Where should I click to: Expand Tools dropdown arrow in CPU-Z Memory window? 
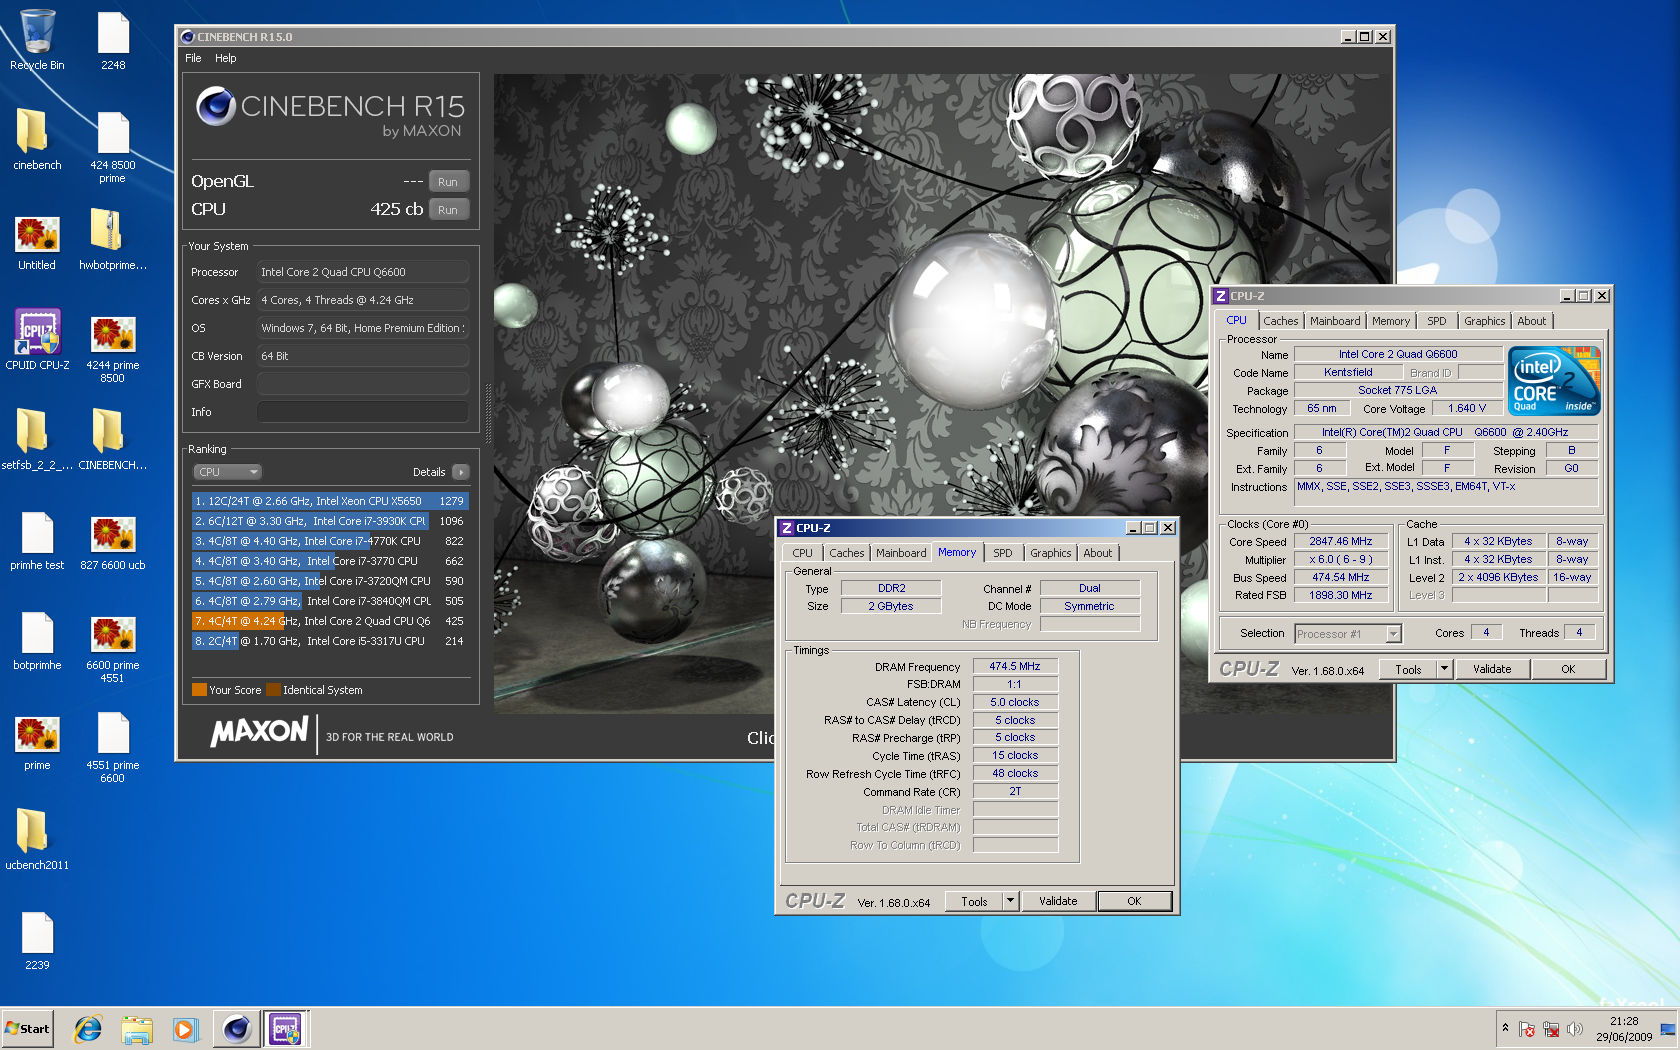1011,902
